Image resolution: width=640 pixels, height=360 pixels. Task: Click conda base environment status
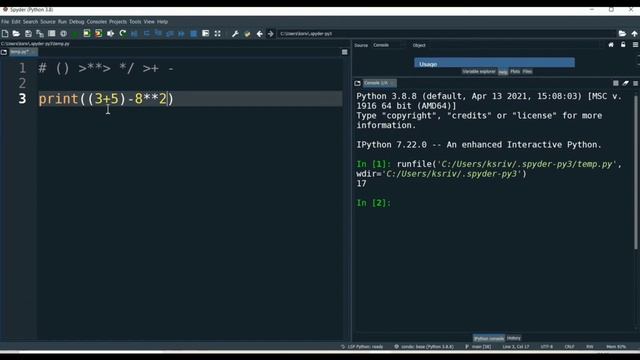[x=424, y=347]
